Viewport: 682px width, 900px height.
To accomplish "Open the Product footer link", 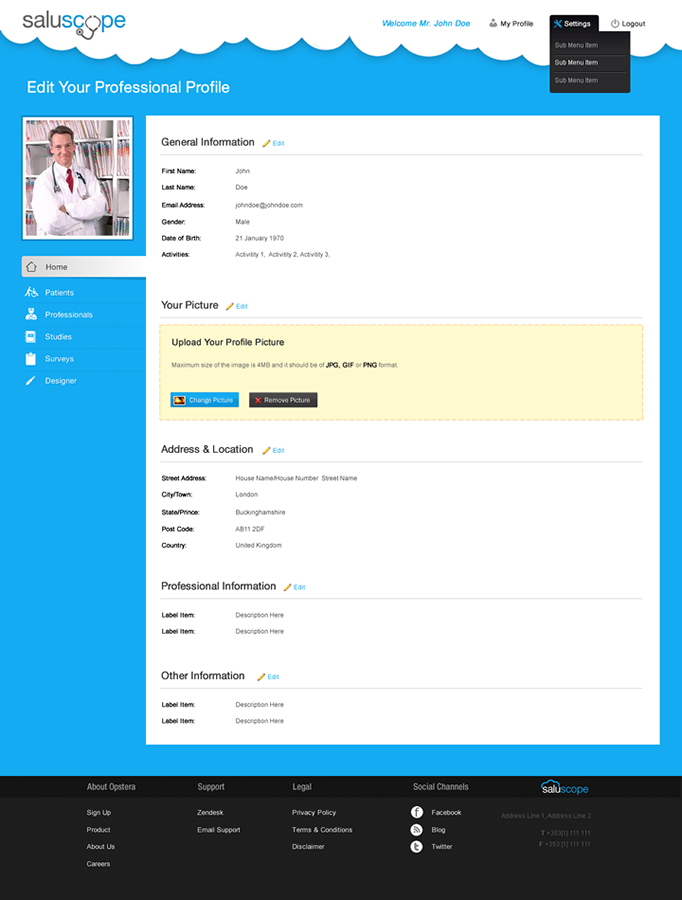I will tap(98, 829).
